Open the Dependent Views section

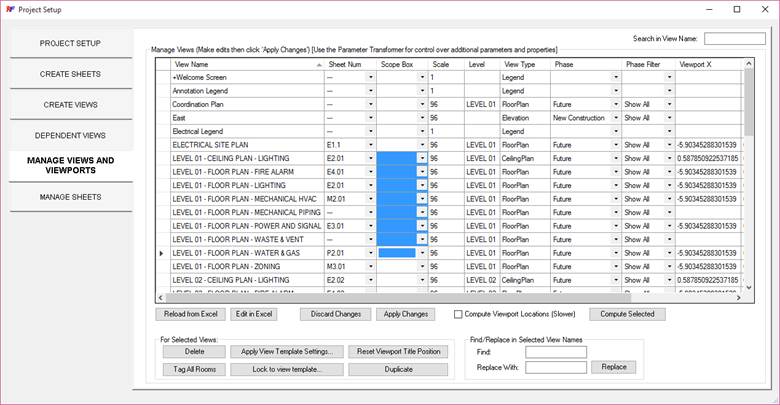(70, 135)
